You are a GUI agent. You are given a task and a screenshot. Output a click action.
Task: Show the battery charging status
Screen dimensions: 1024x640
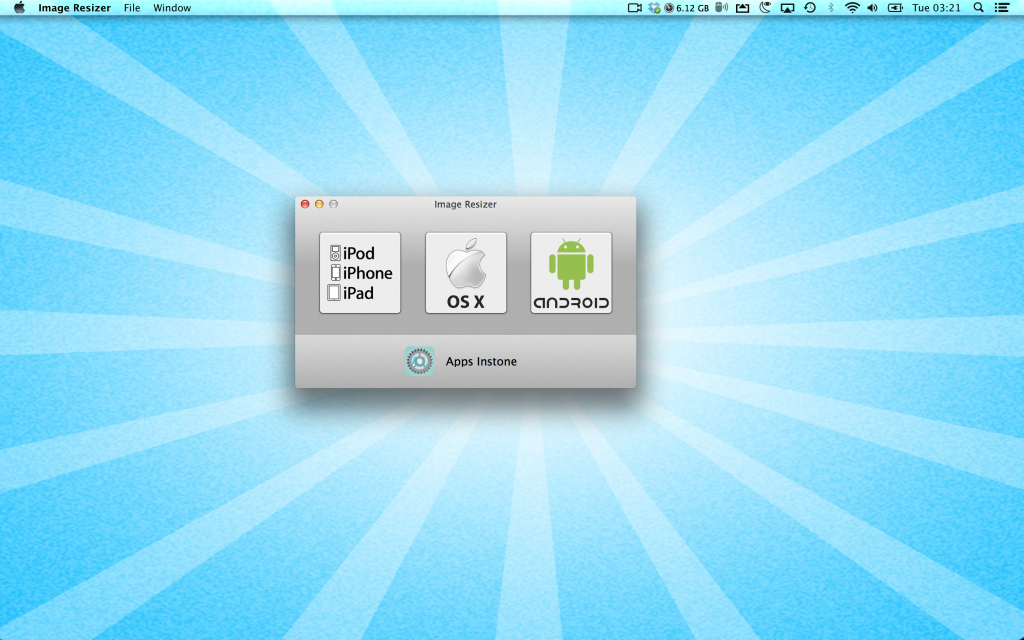895,8
